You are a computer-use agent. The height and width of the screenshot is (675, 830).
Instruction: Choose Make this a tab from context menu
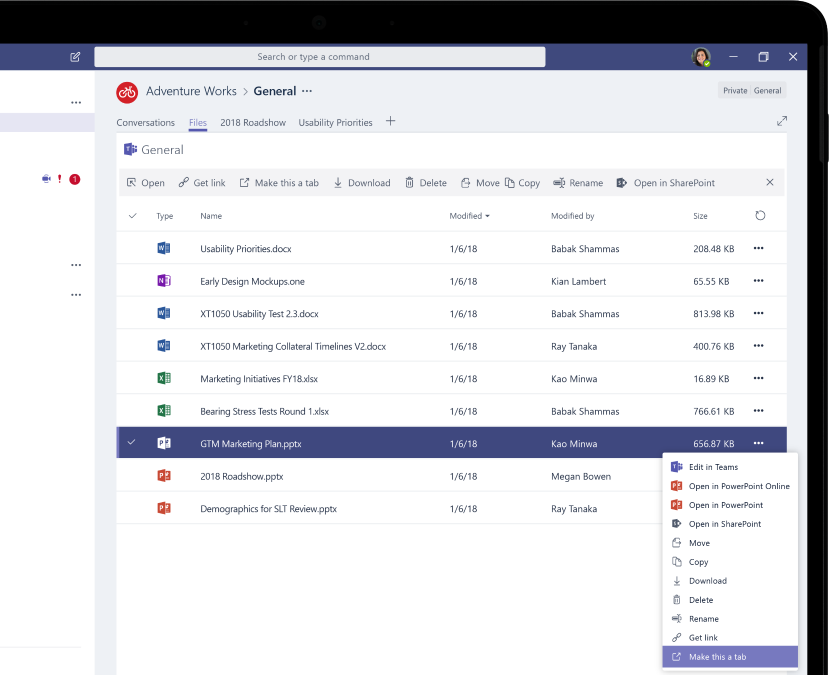pos(730,656)
